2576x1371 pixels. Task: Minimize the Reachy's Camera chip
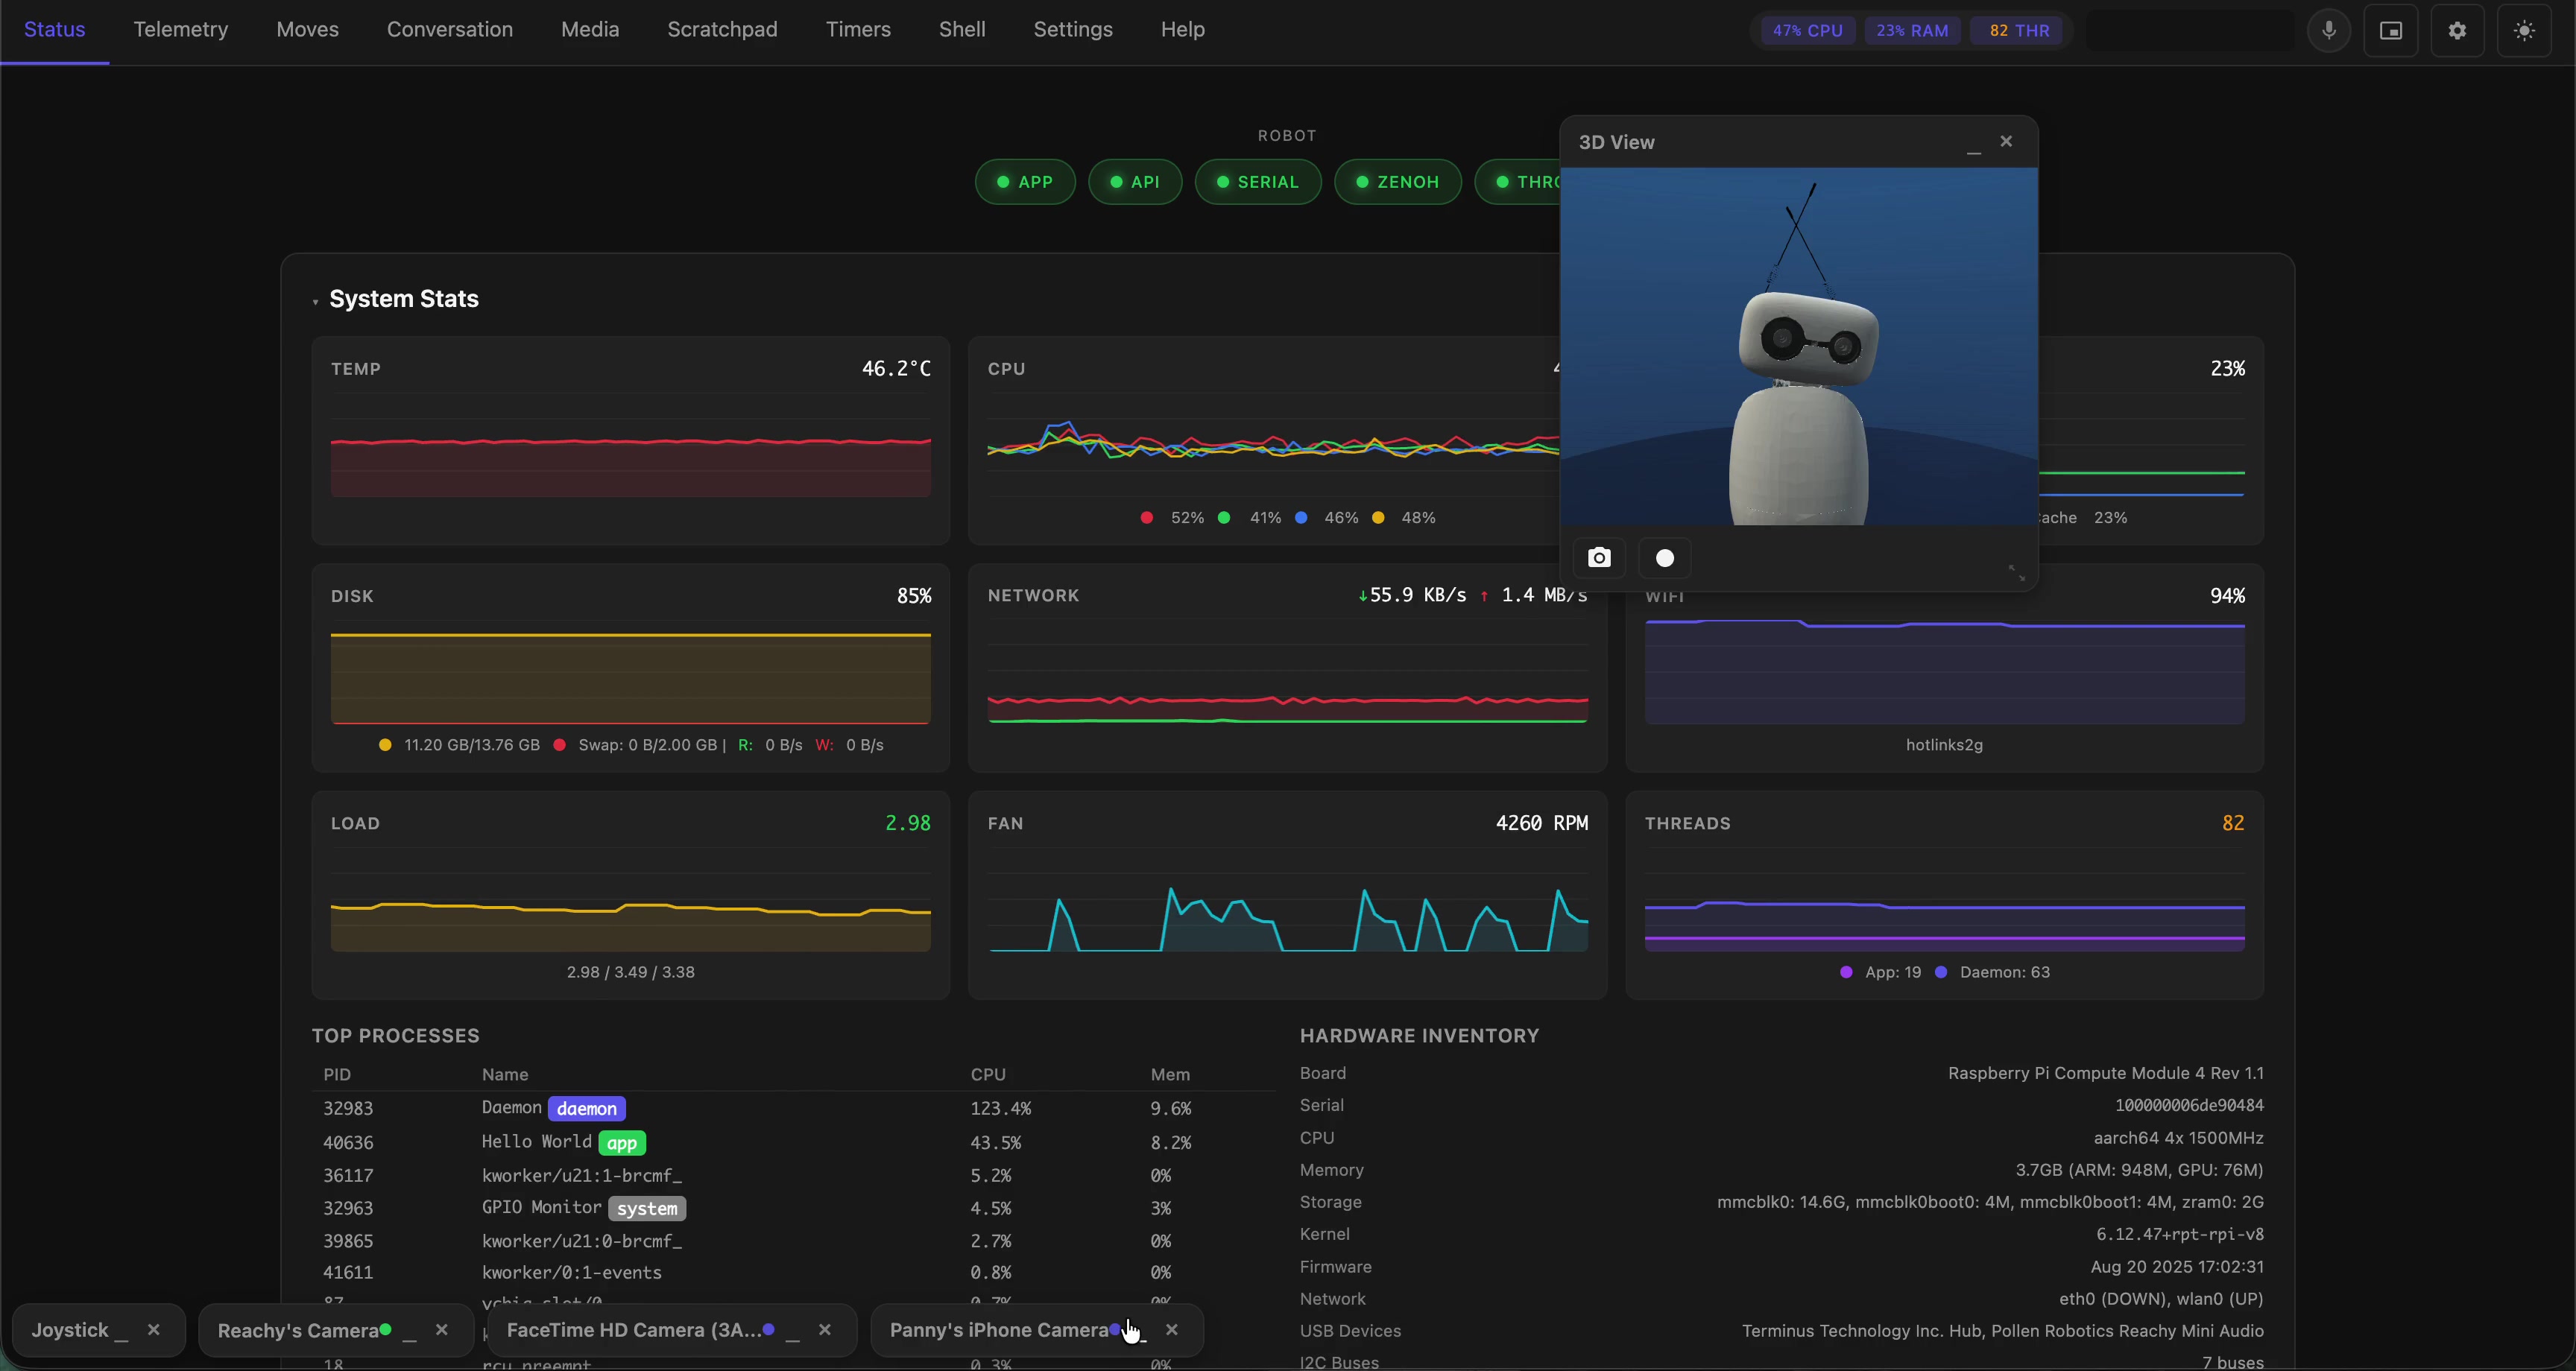(x=409, y=1332)
